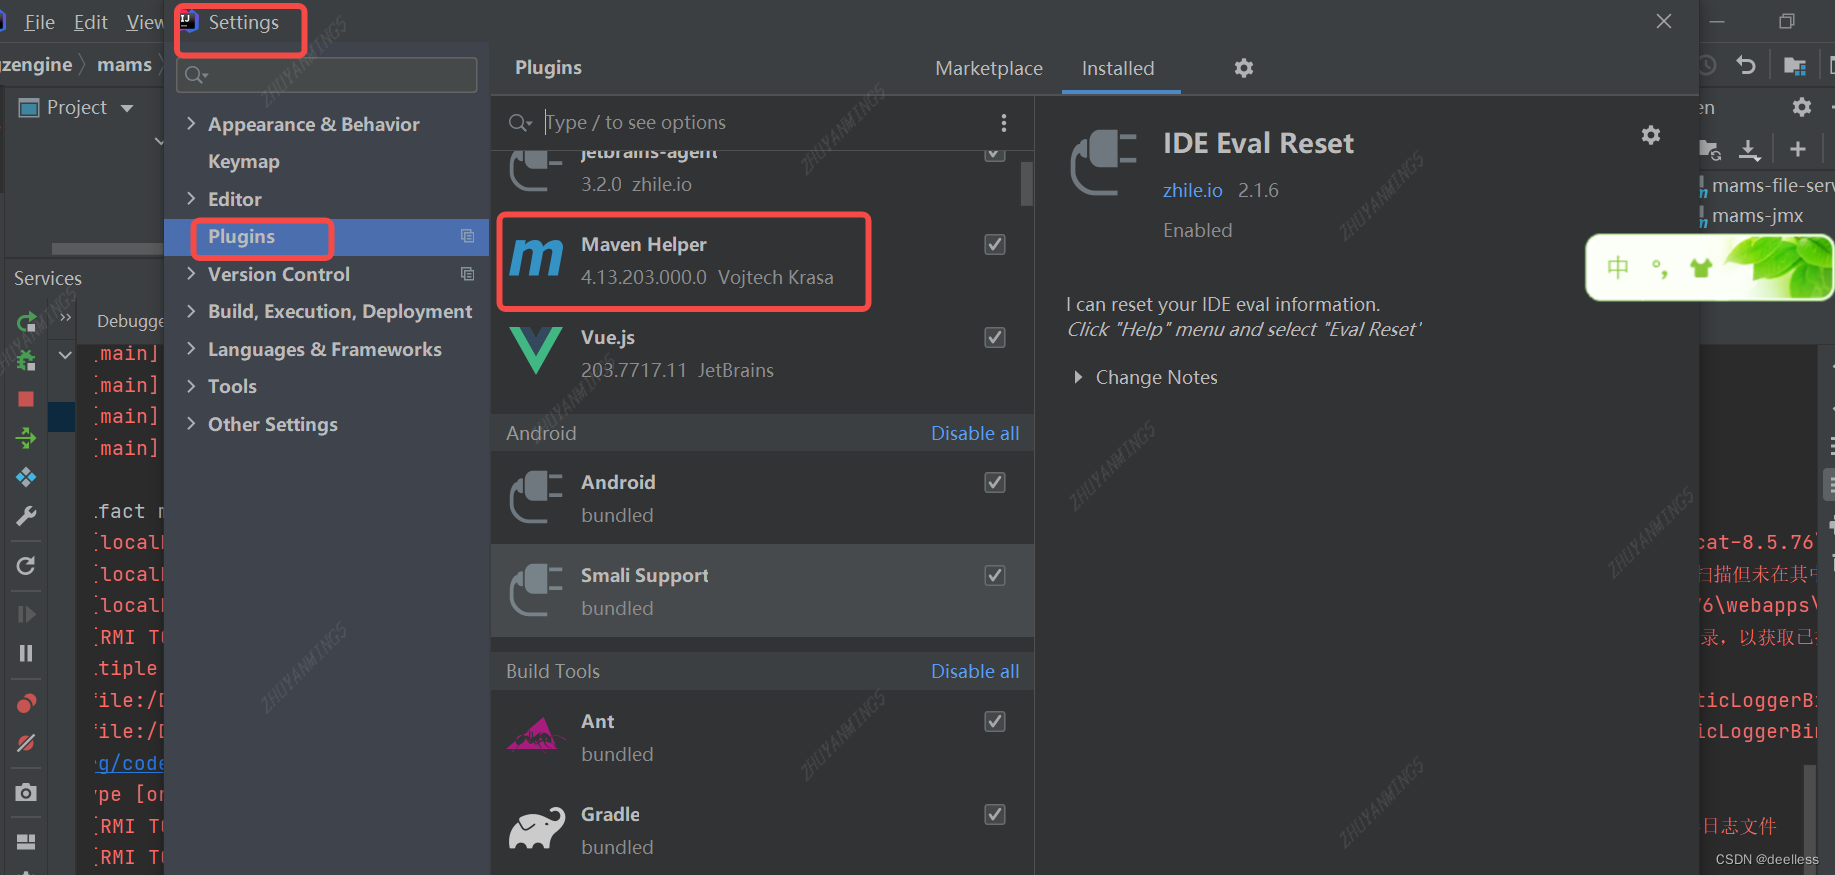Click the Vue.js green V logo

(x=536, y=351)
